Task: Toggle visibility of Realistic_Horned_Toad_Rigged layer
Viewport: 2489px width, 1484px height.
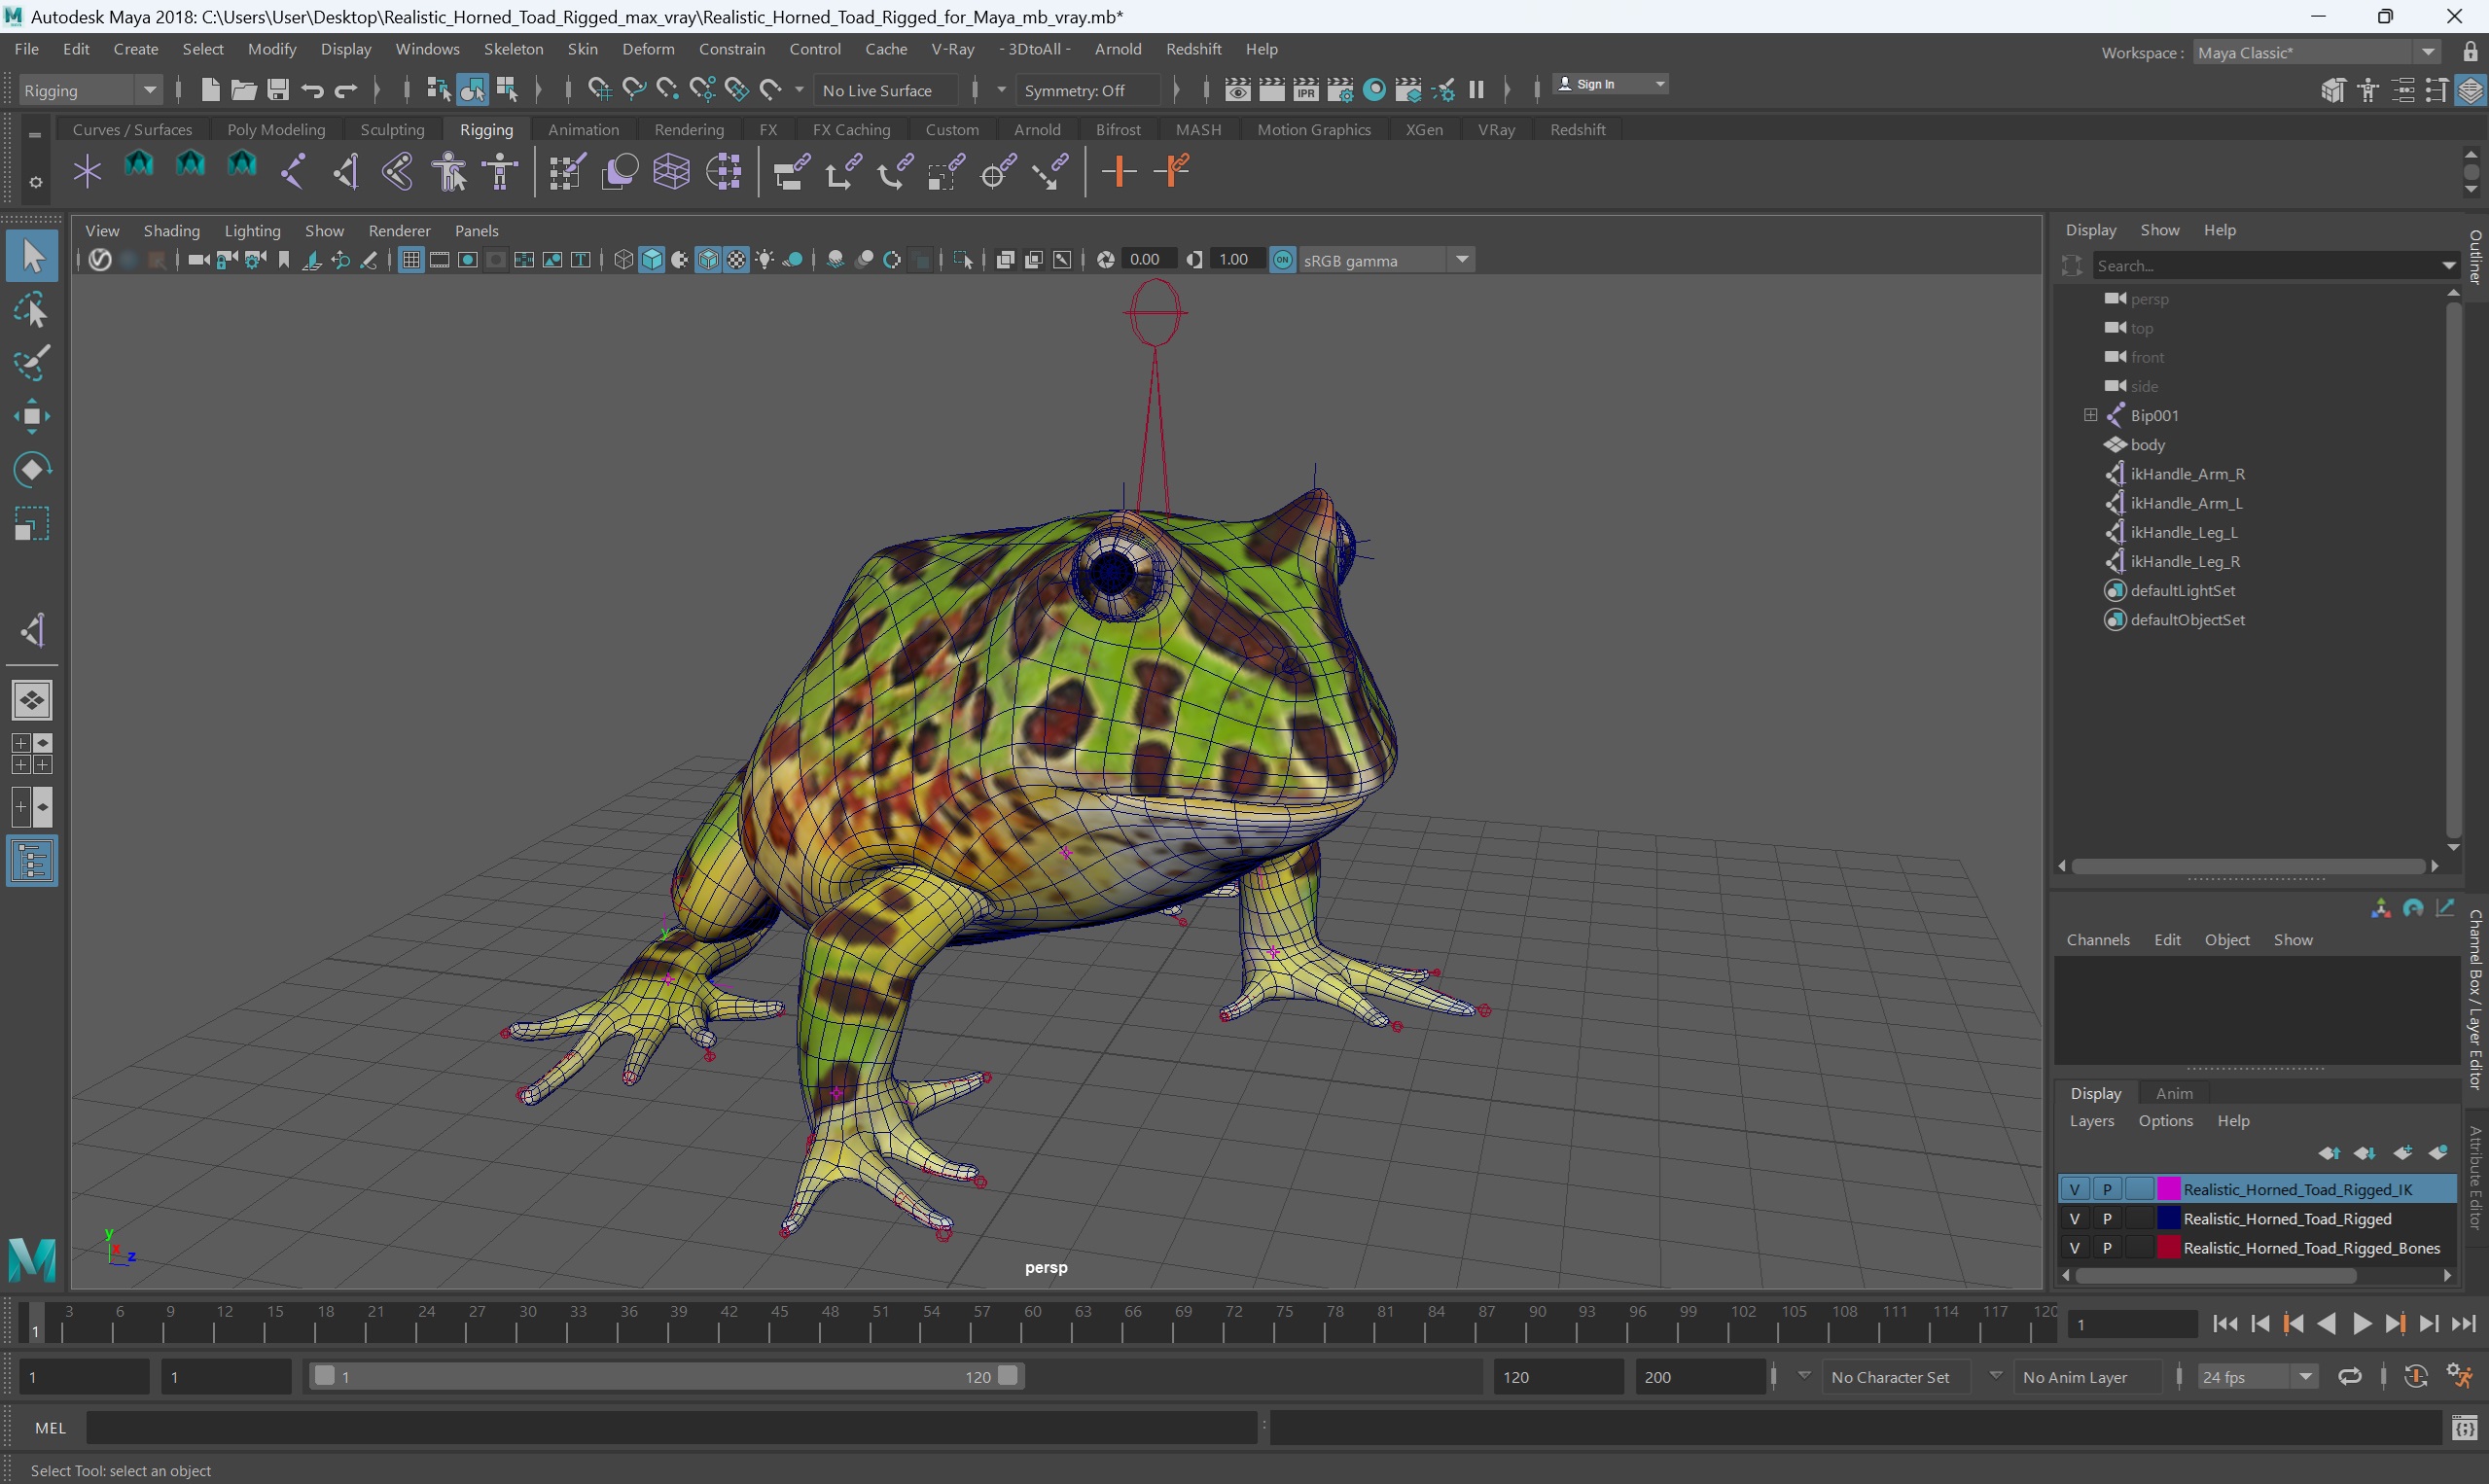Action: pos(2076,1219)
